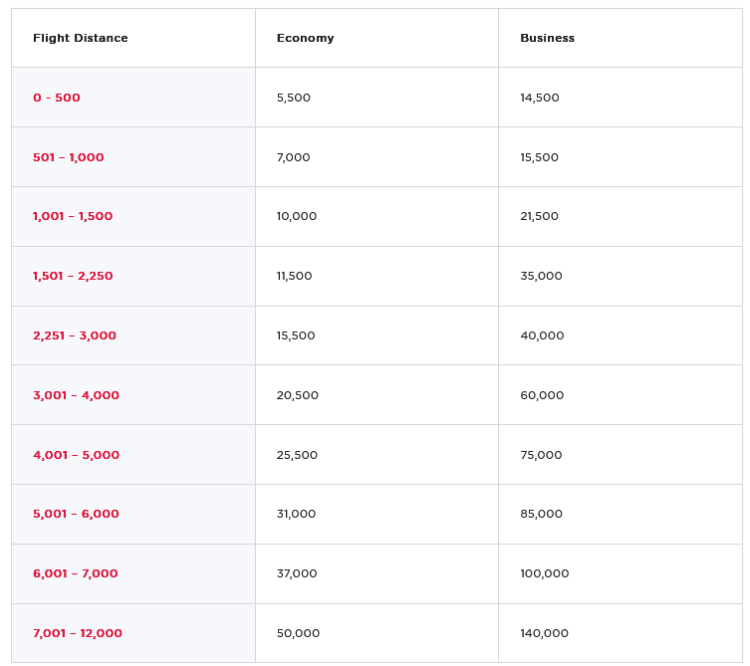Click the 25,500 economy value
This screenshot has height=666, width=750.
tap(297, 455)
